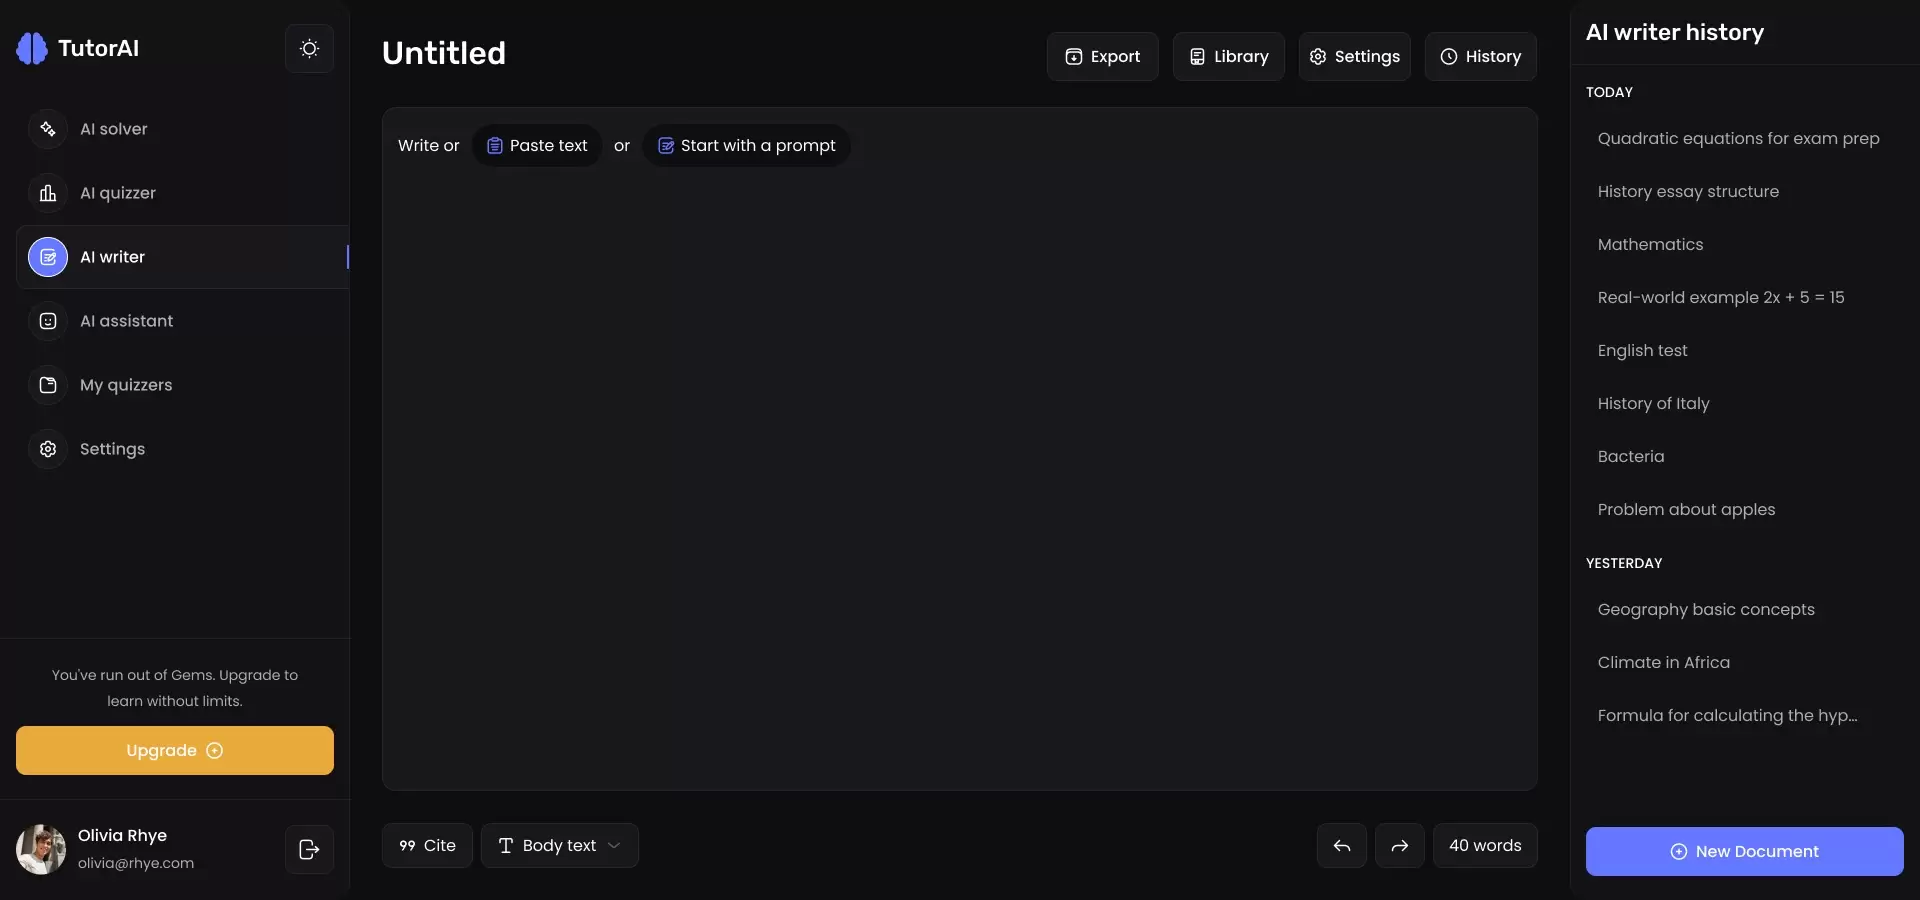Toggle the History panel button
Viewport: 1920px width, 900px height.
click(1480, 57)
